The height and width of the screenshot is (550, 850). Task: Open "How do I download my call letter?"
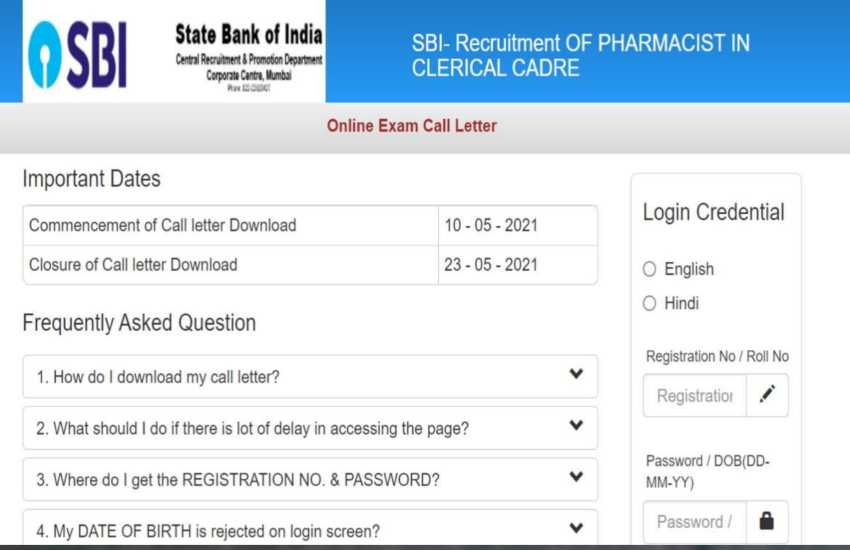(158, 377)
